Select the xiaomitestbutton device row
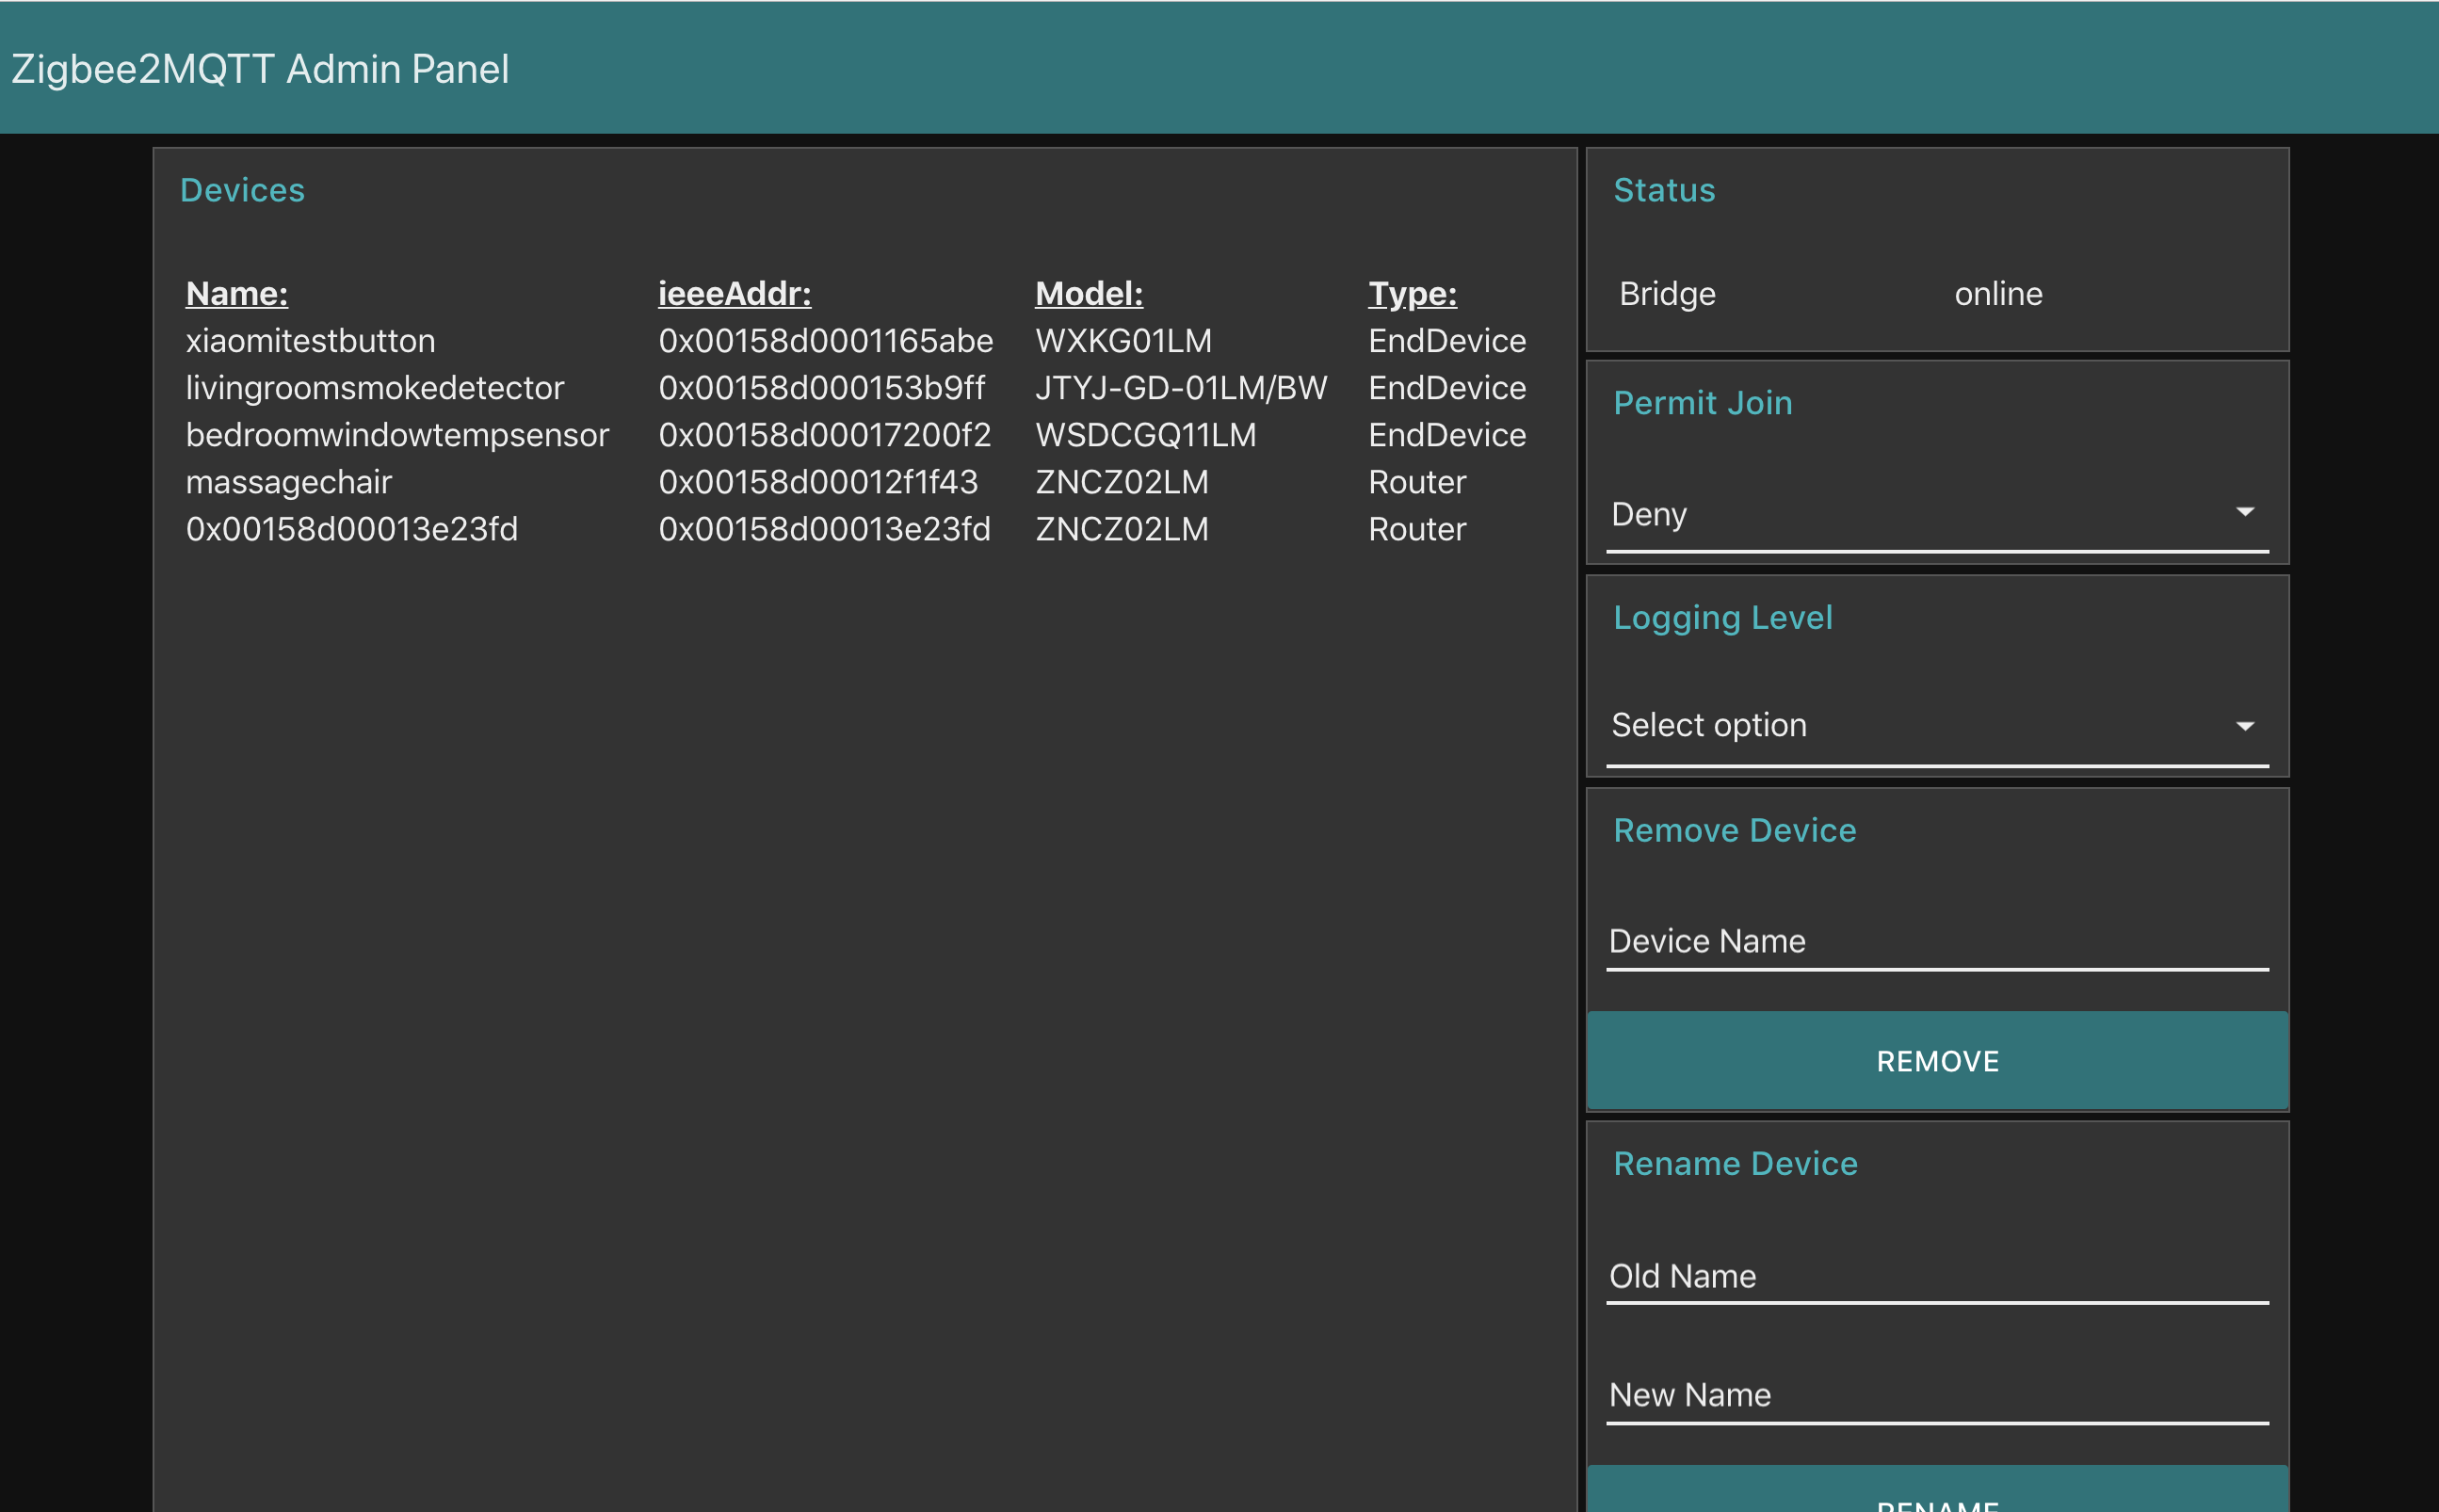The image size is (2439, 1512). pos(311,341)
